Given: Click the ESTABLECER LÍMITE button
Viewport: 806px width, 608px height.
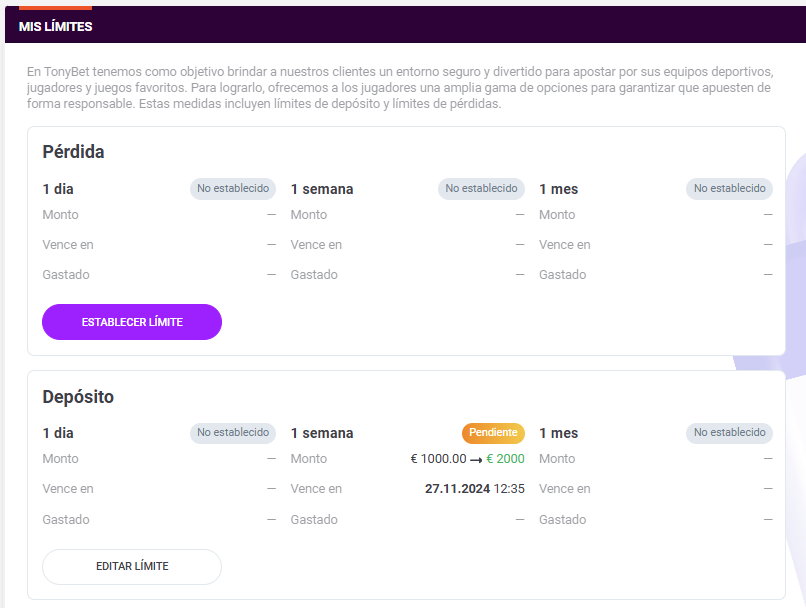Looking at the screenshot, I should click(132, 322).
